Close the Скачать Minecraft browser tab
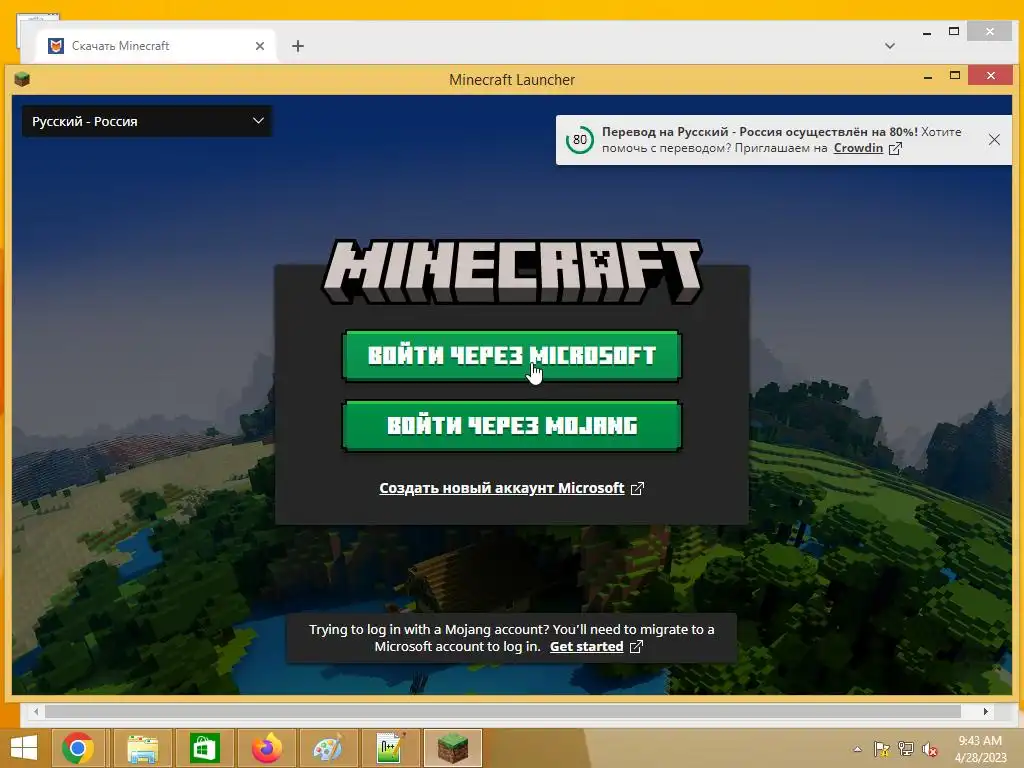 260,46
